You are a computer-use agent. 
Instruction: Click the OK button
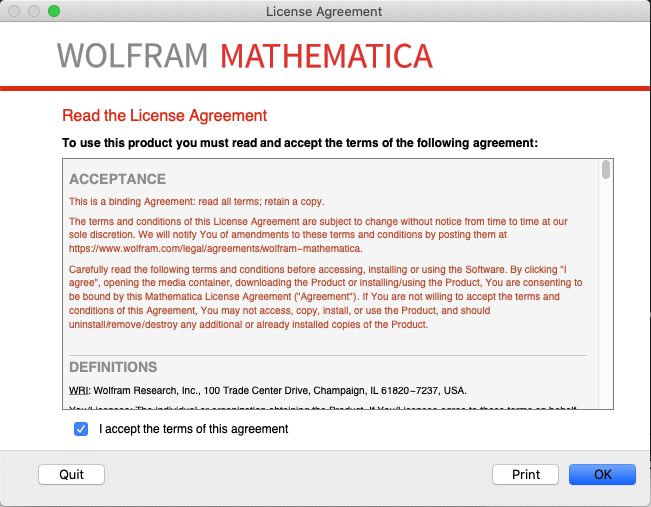602,474
